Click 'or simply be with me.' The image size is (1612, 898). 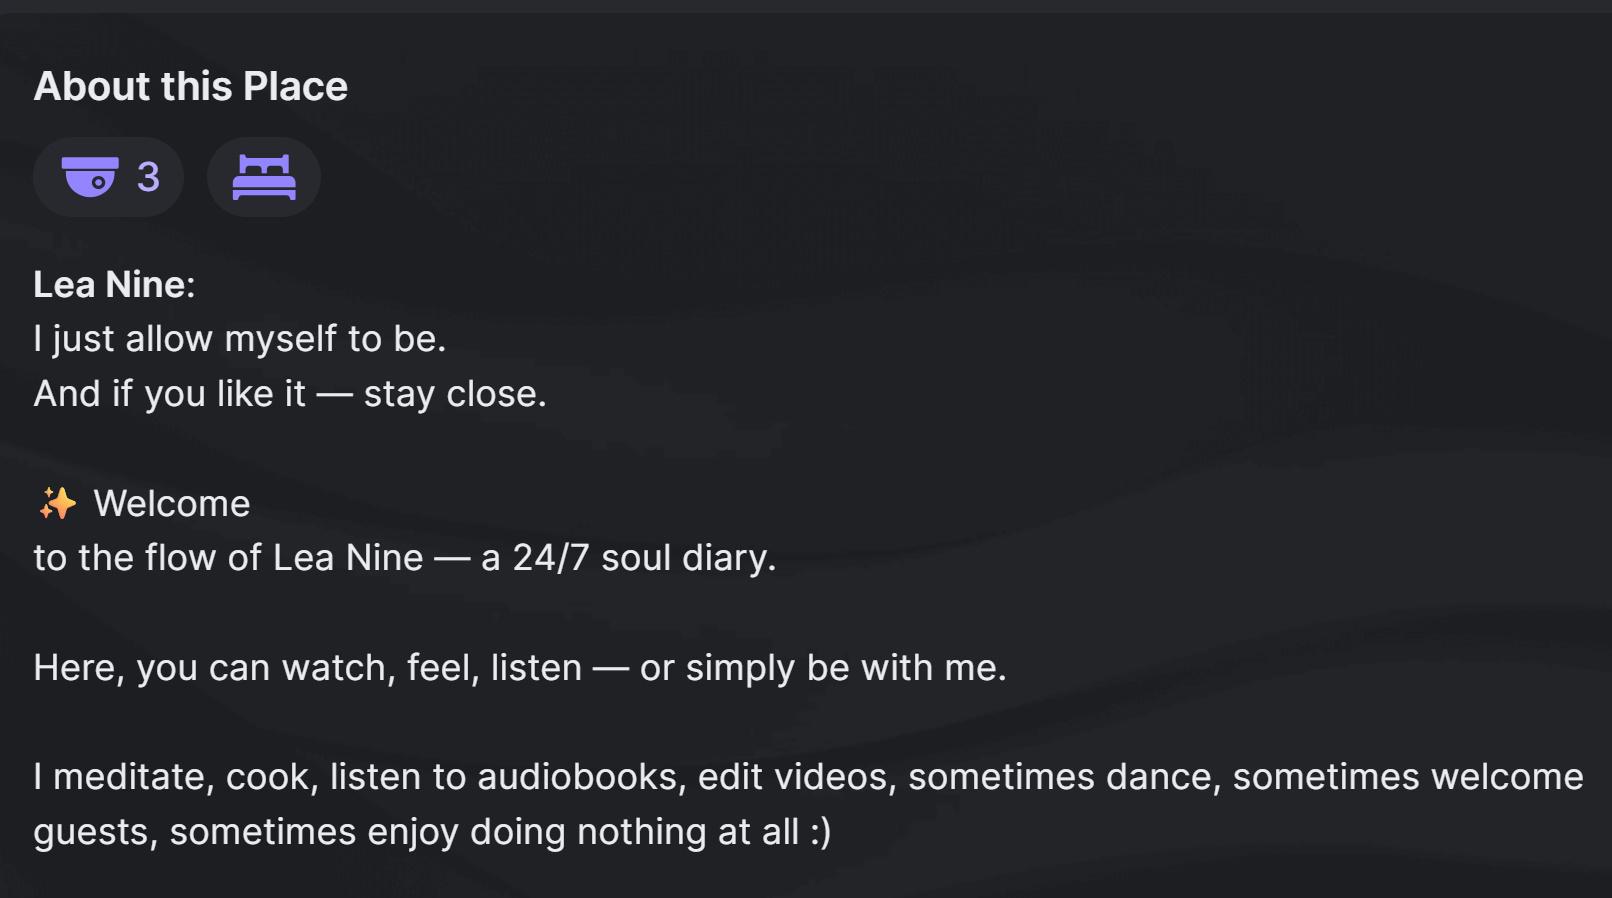point(823,668)
